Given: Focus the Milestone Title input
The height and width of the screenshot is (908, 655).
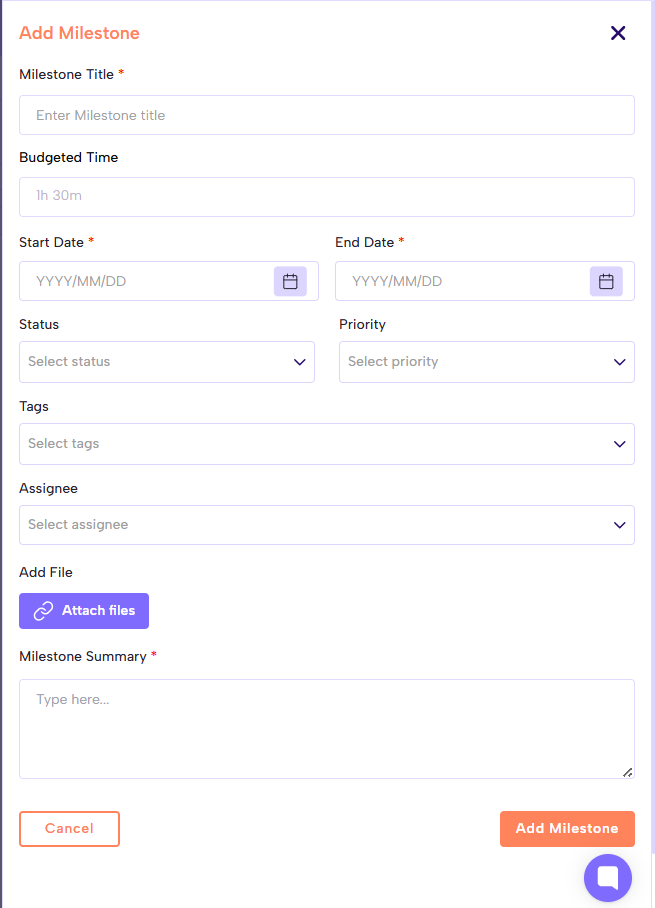Looking at the screenshot, I should tap(326, 115).
